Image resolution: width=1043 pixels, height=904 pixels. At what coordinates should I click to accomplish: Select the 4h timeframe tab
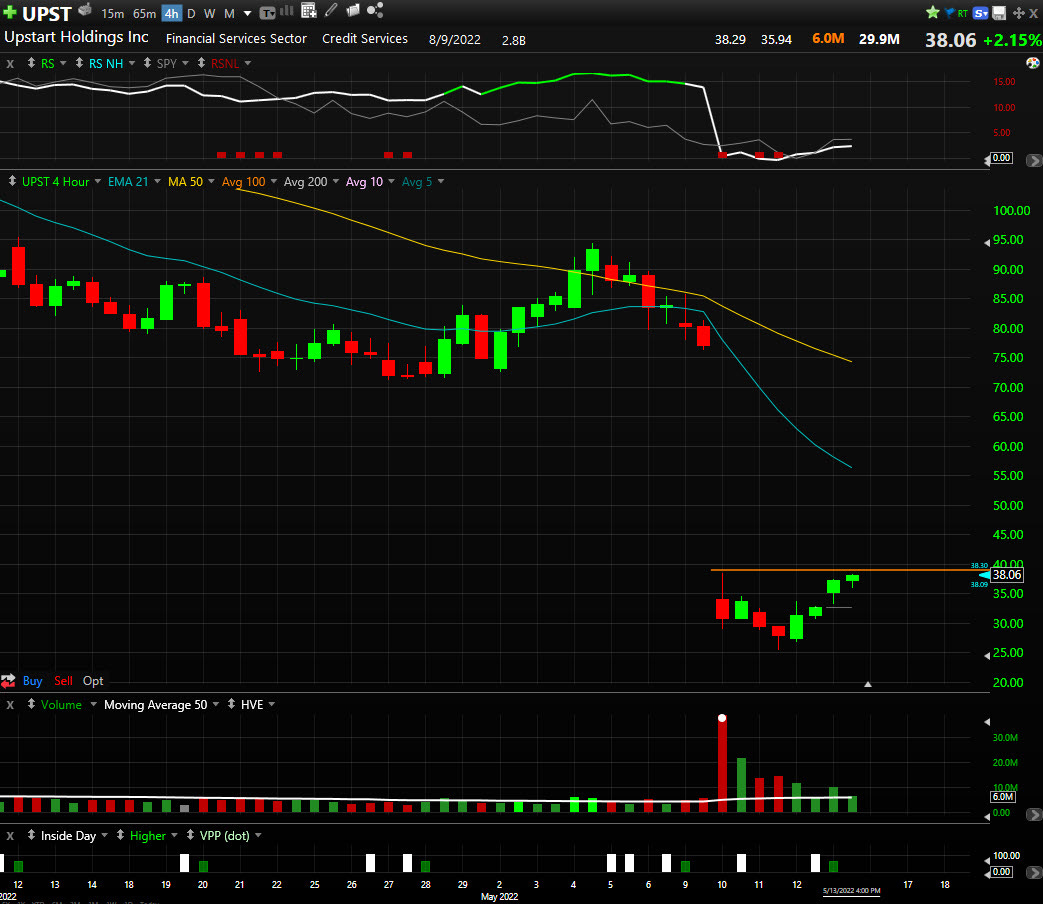172,13
